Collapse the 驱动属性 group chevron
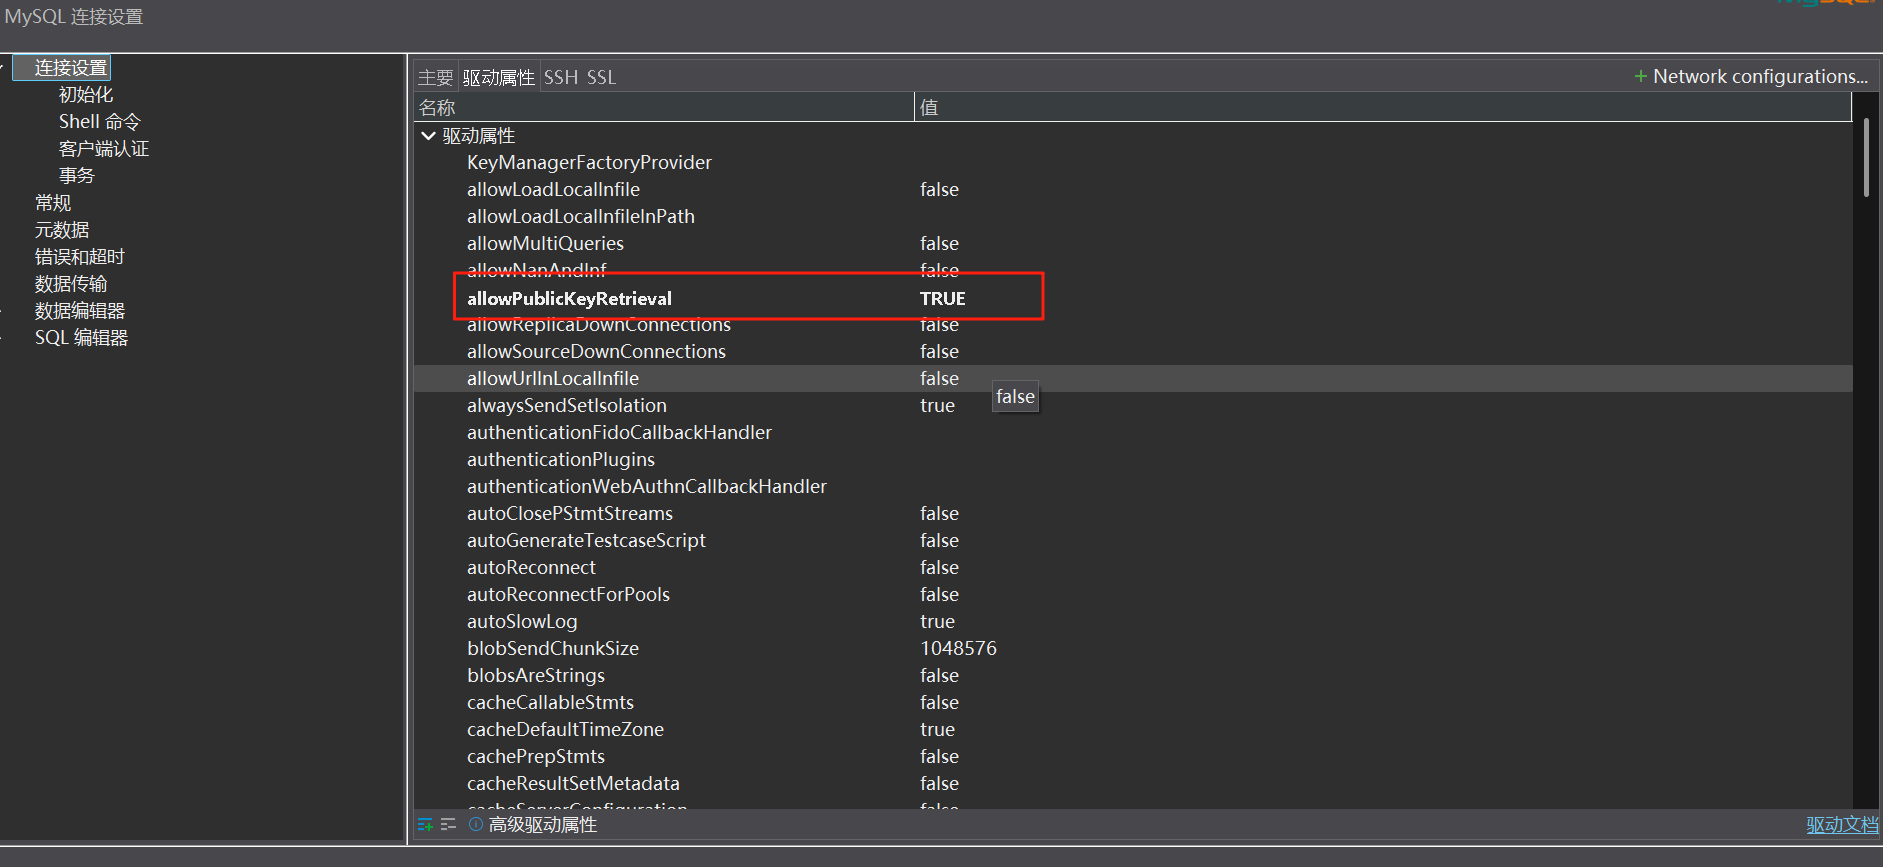This screenshot has height=867, width=1883. point(428,136)
